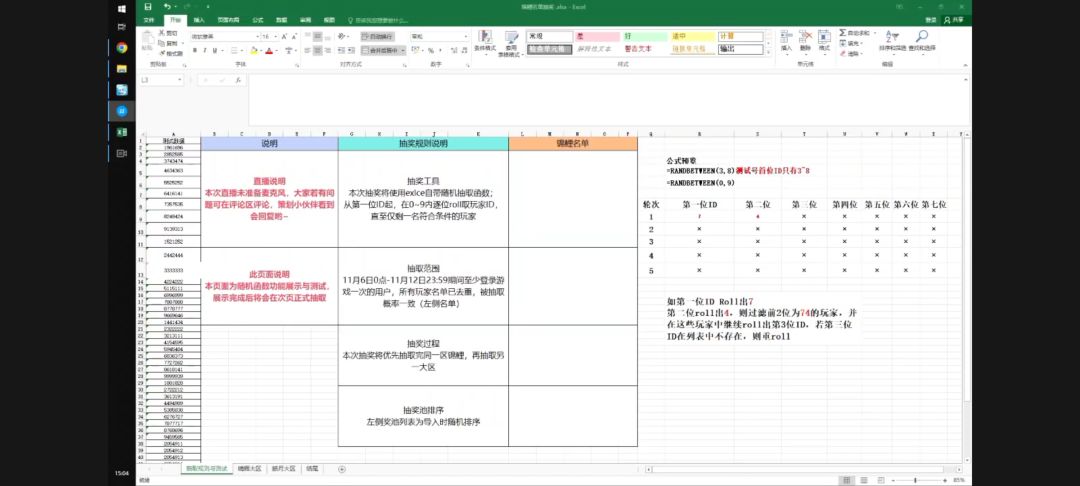
Task: Switch to the Formulas ribbon tab
Action: tap(258, 21)
